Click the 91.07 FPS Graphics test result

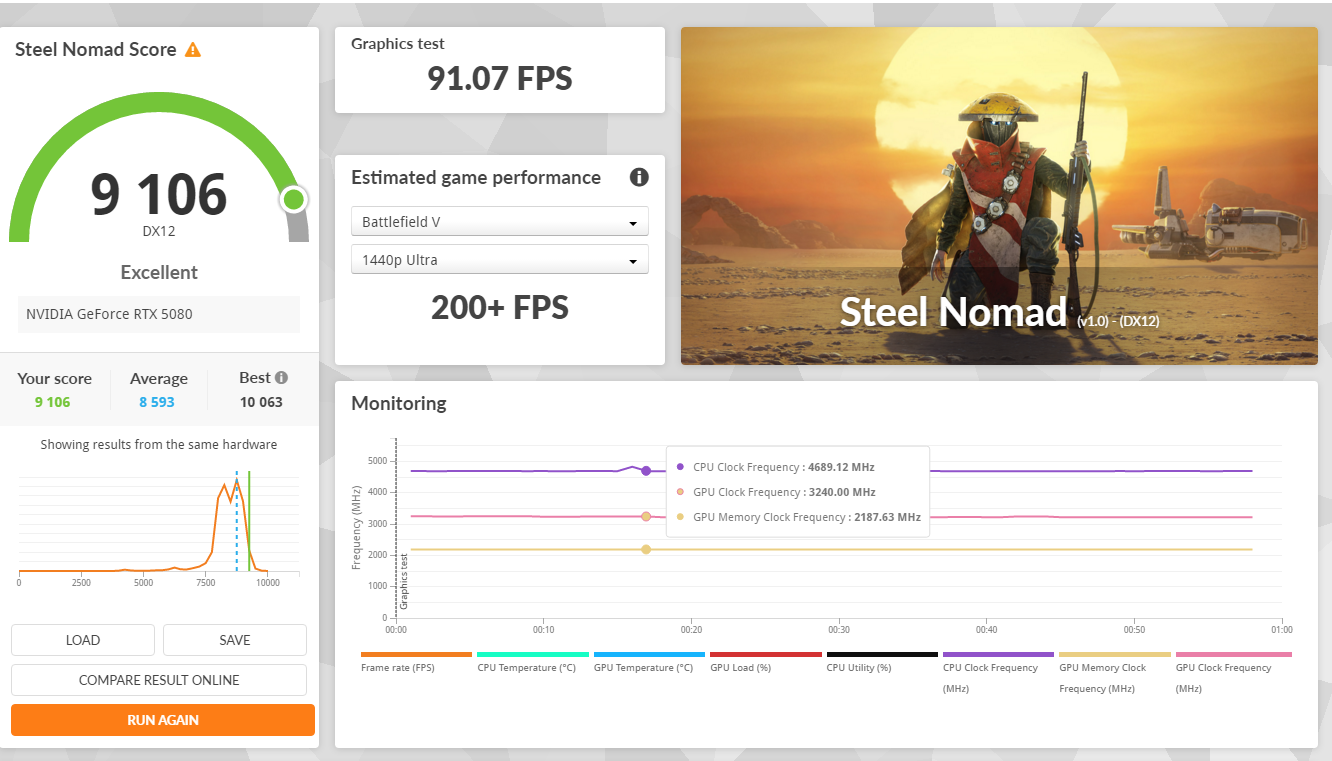500,78
